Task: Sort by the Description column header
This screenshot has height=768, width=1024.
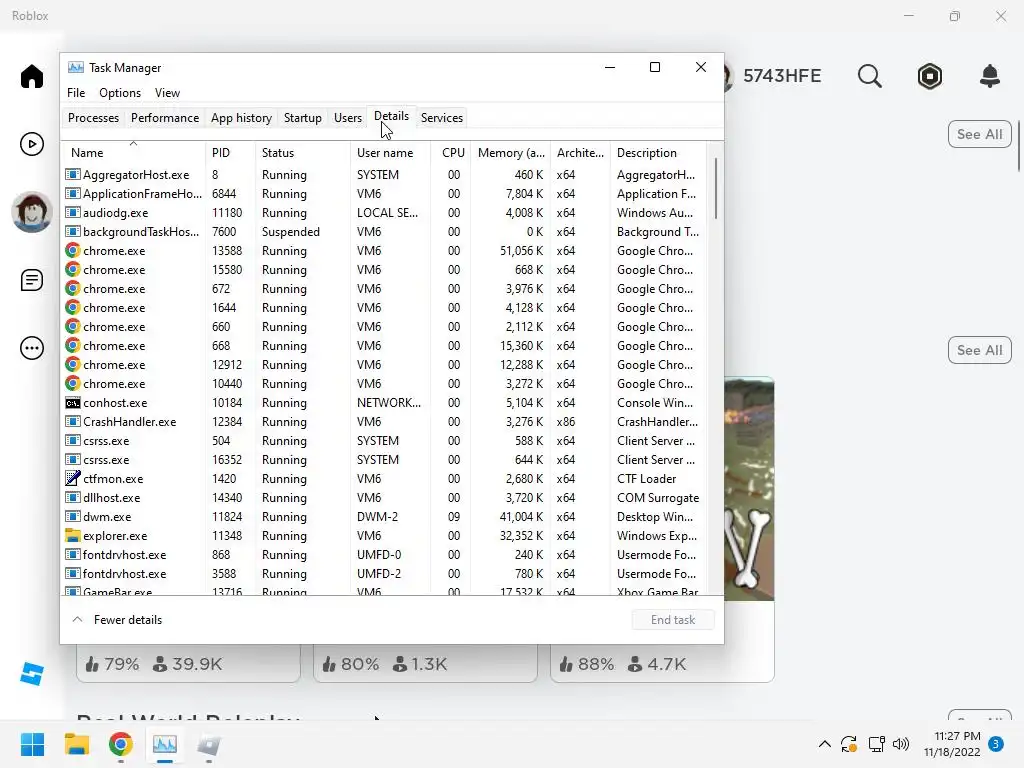Action: coord(658,153)
